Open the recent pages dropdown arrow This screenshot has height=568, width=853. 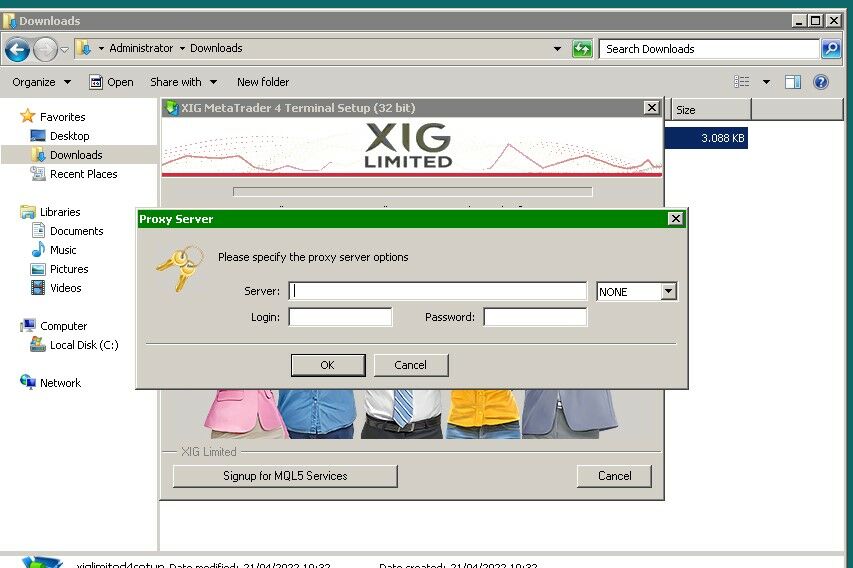tap(64, 50)
